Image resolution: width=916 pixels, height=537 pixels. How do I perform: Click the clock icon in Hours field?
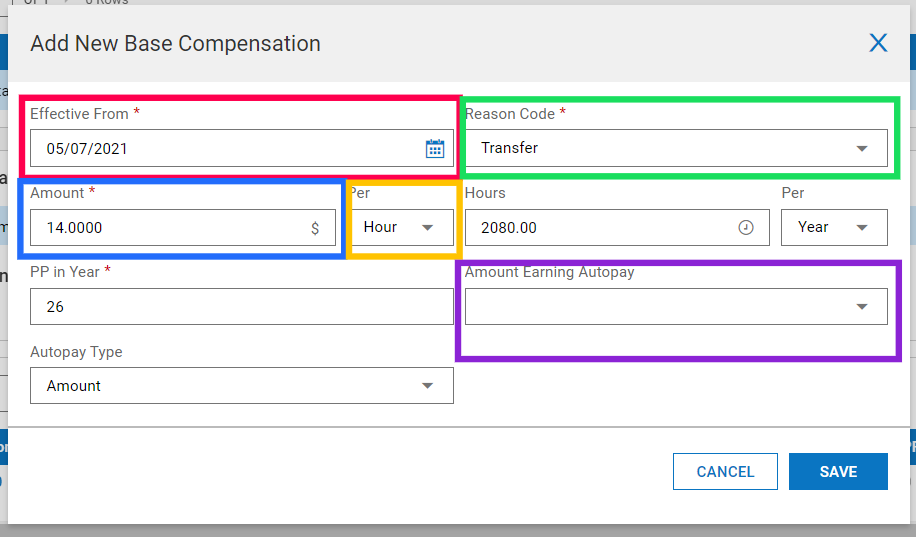pos(746,228)
